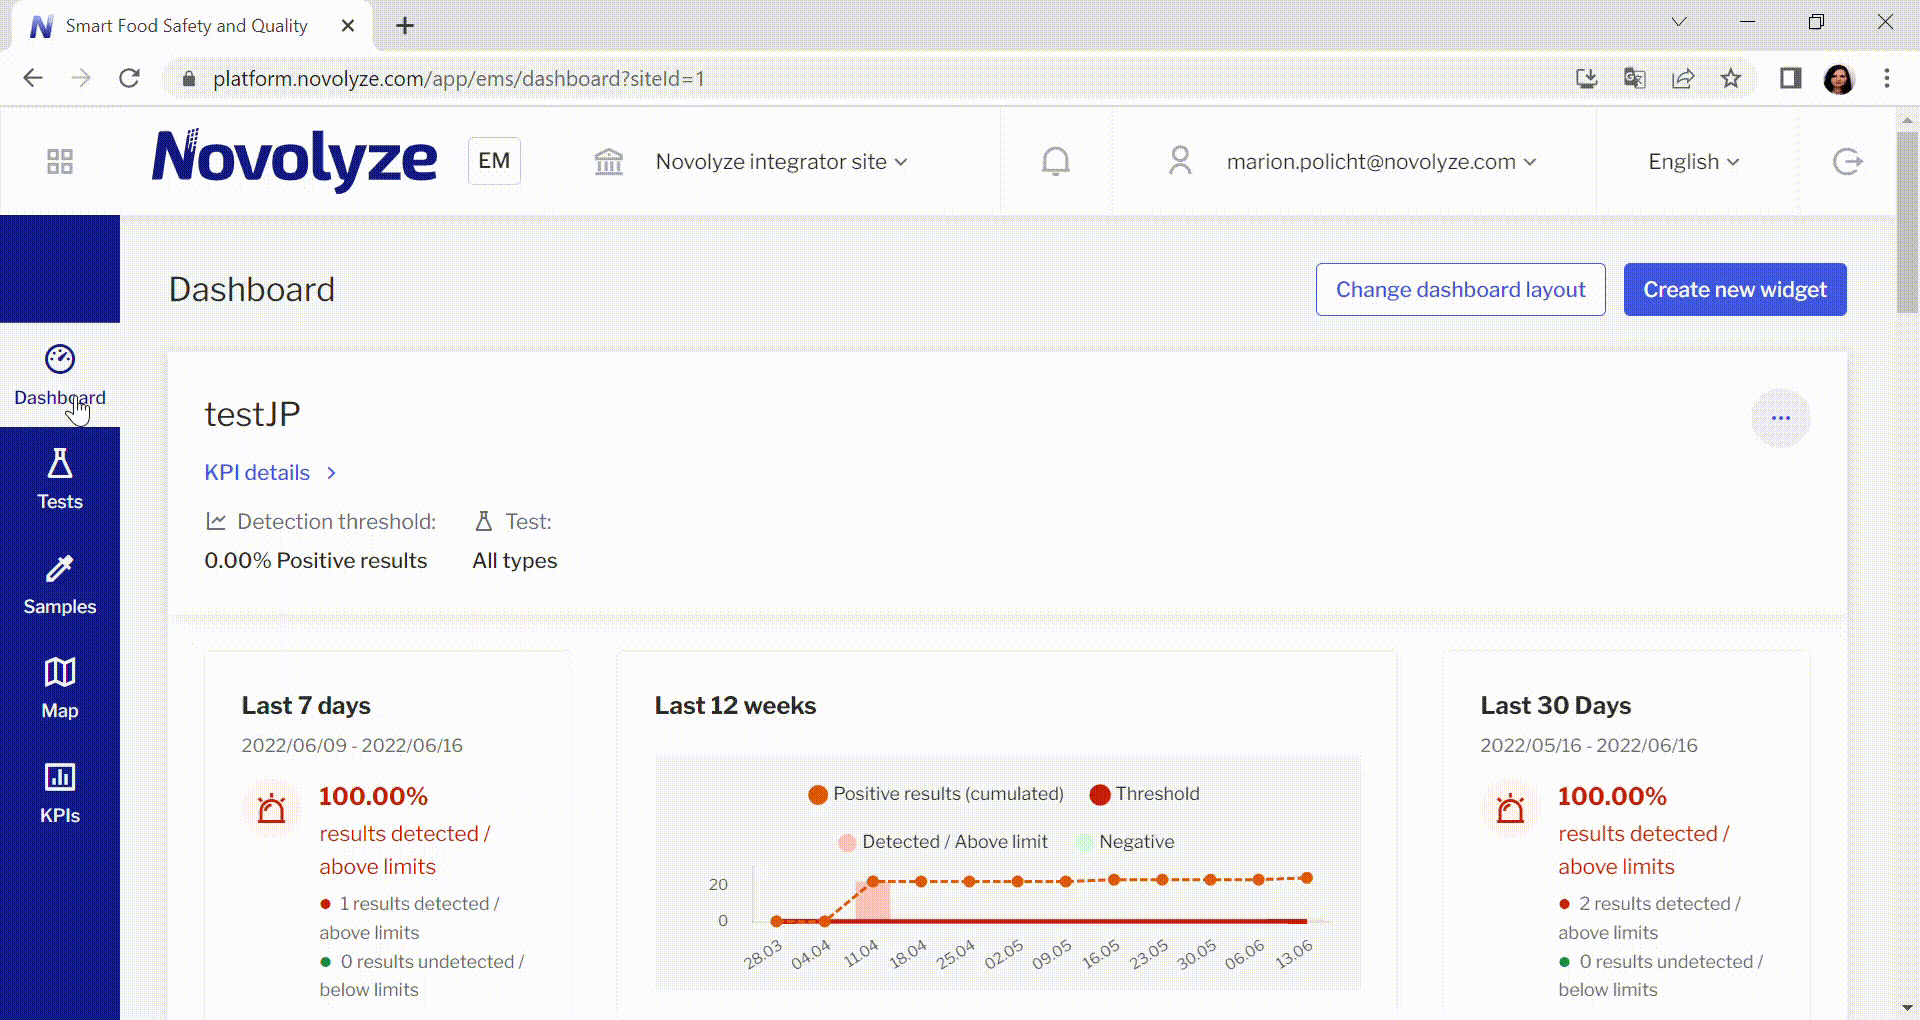Screen dimensions: 1920x1020
Task: Select Dashboard in the sidebar
Action: [x=60, y=375]
